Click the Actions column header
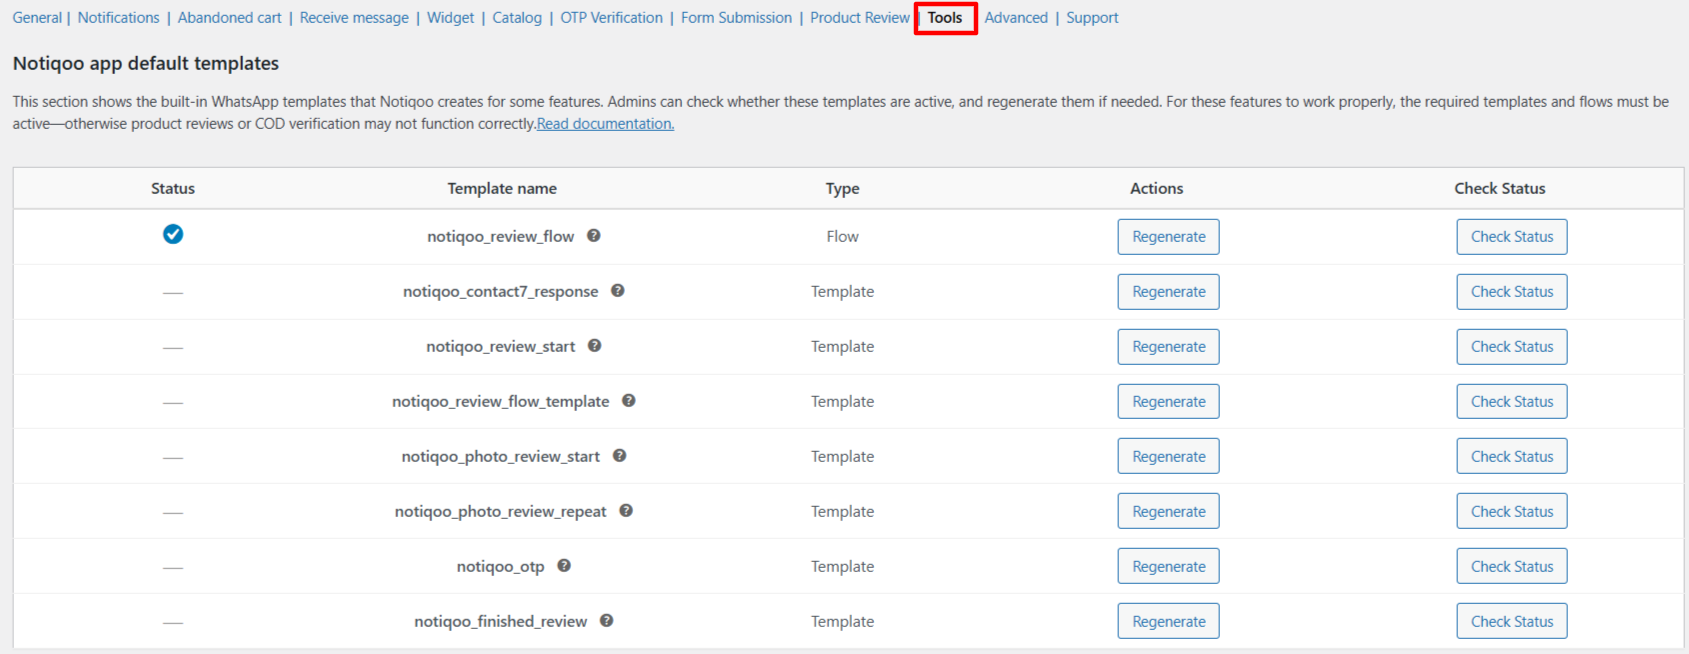 tap(1157, 188)
